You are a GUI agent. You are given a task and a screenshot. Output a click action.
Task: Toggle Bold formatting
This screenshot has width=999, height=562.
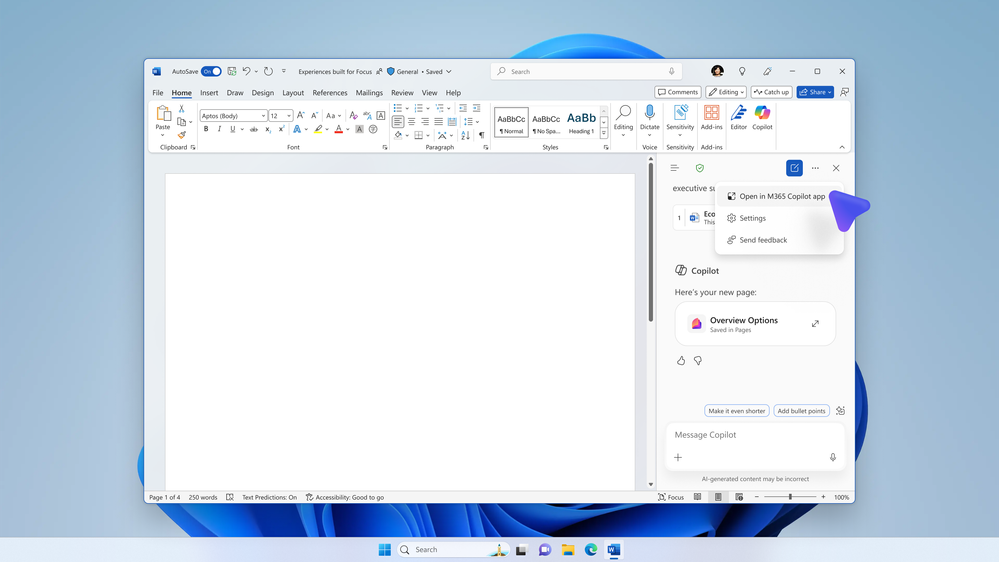[x=206, y=129]
